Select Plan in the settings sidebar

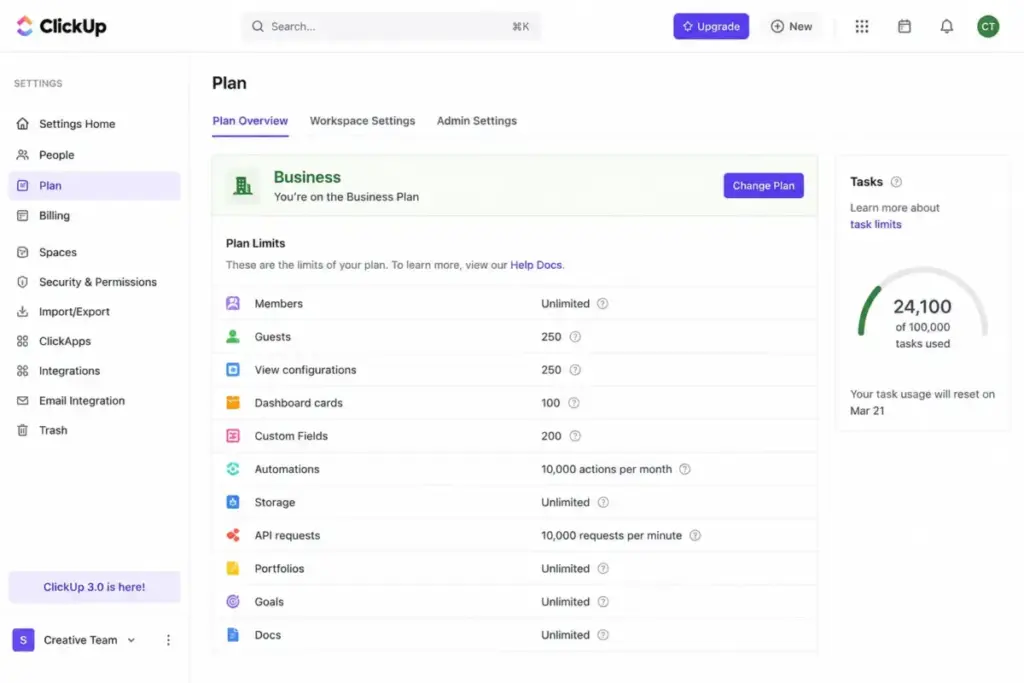pyautogui.click(x=94, y=185)
